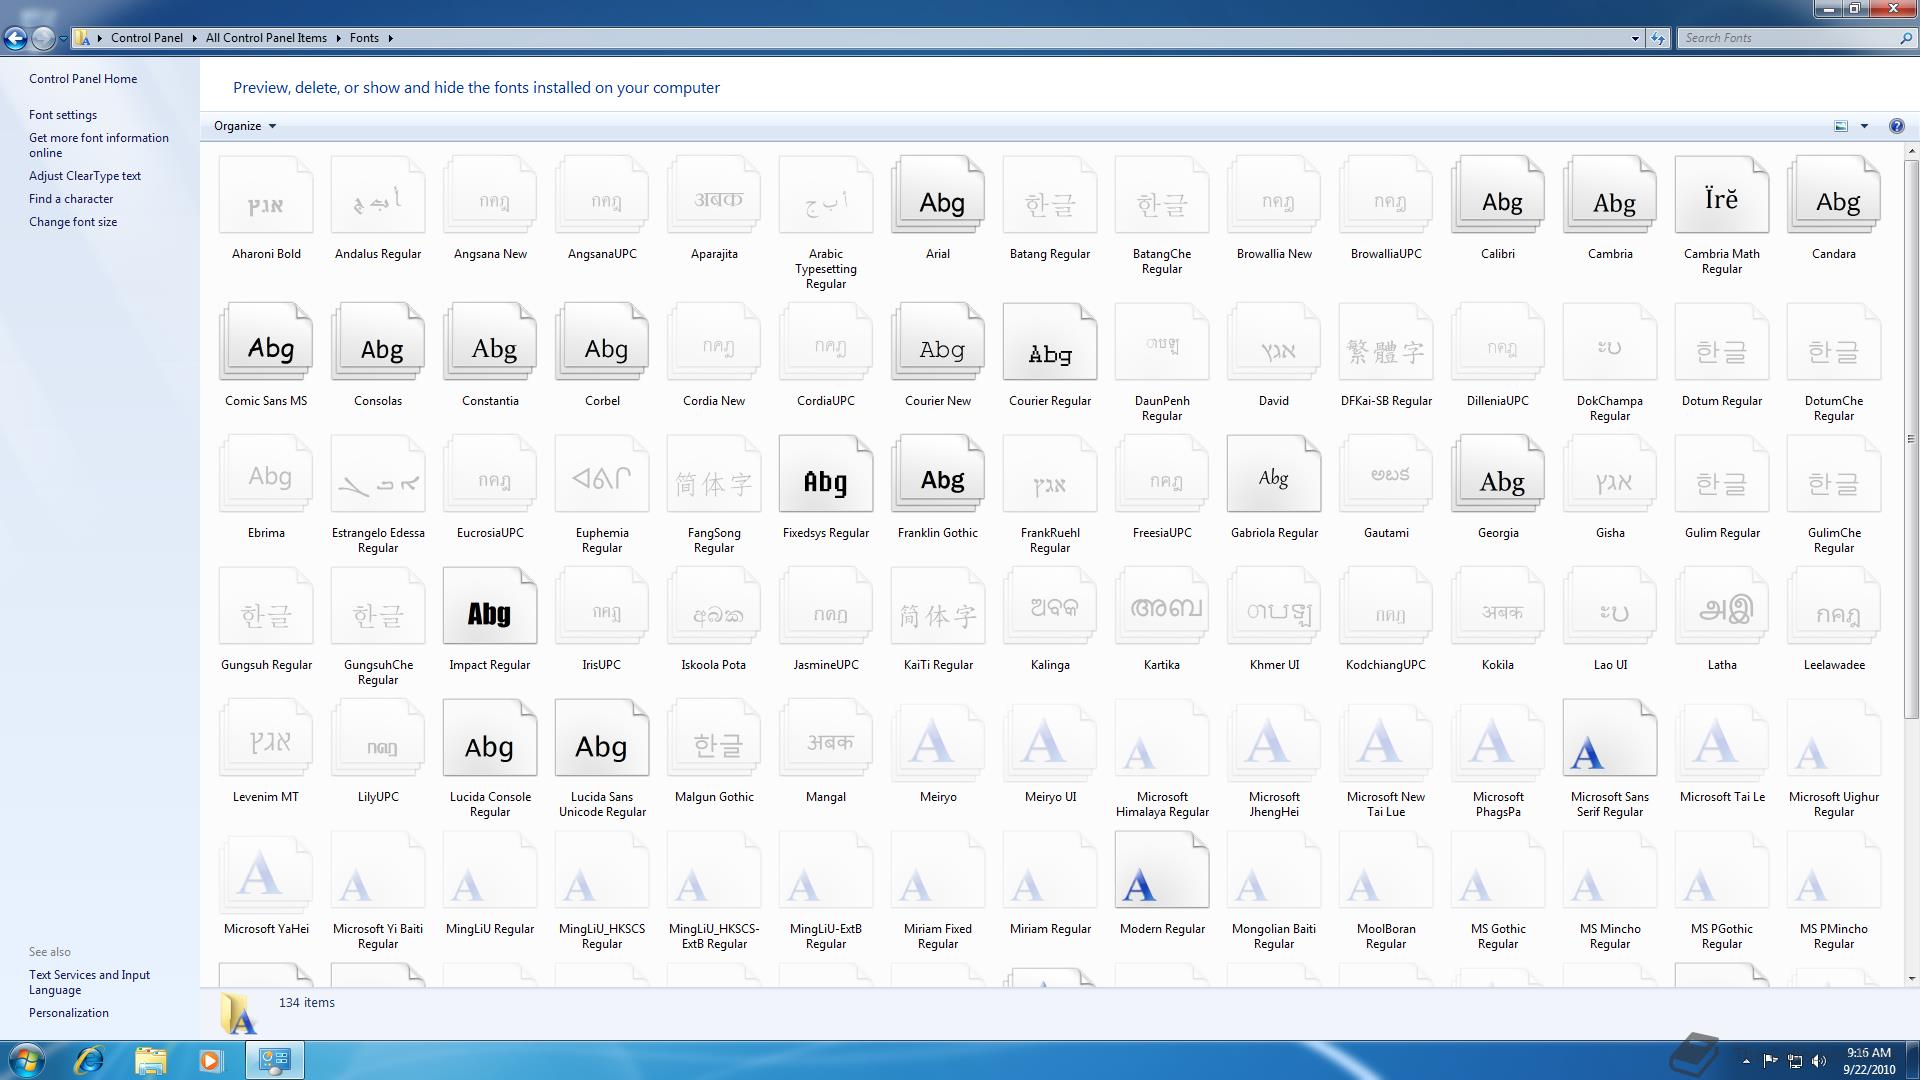Select the Latha font icon

(x=1722, y=607)
